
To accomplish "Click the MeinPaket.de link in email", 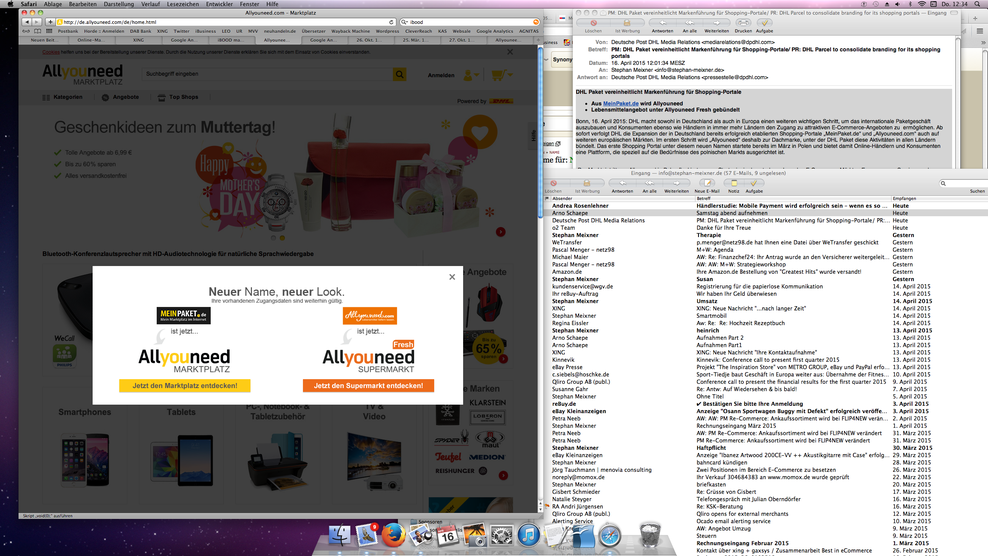I will tap(621, 103).
